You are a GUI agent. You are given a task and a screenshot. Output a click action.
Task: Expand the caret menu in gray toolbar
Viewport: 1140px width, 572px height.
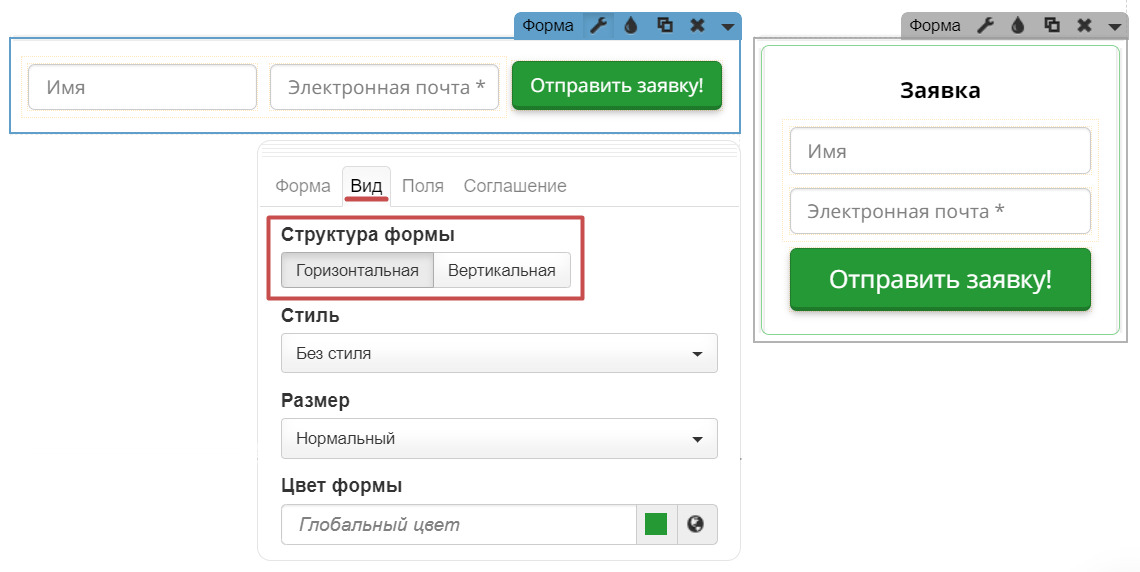(x=1114, y=27)
